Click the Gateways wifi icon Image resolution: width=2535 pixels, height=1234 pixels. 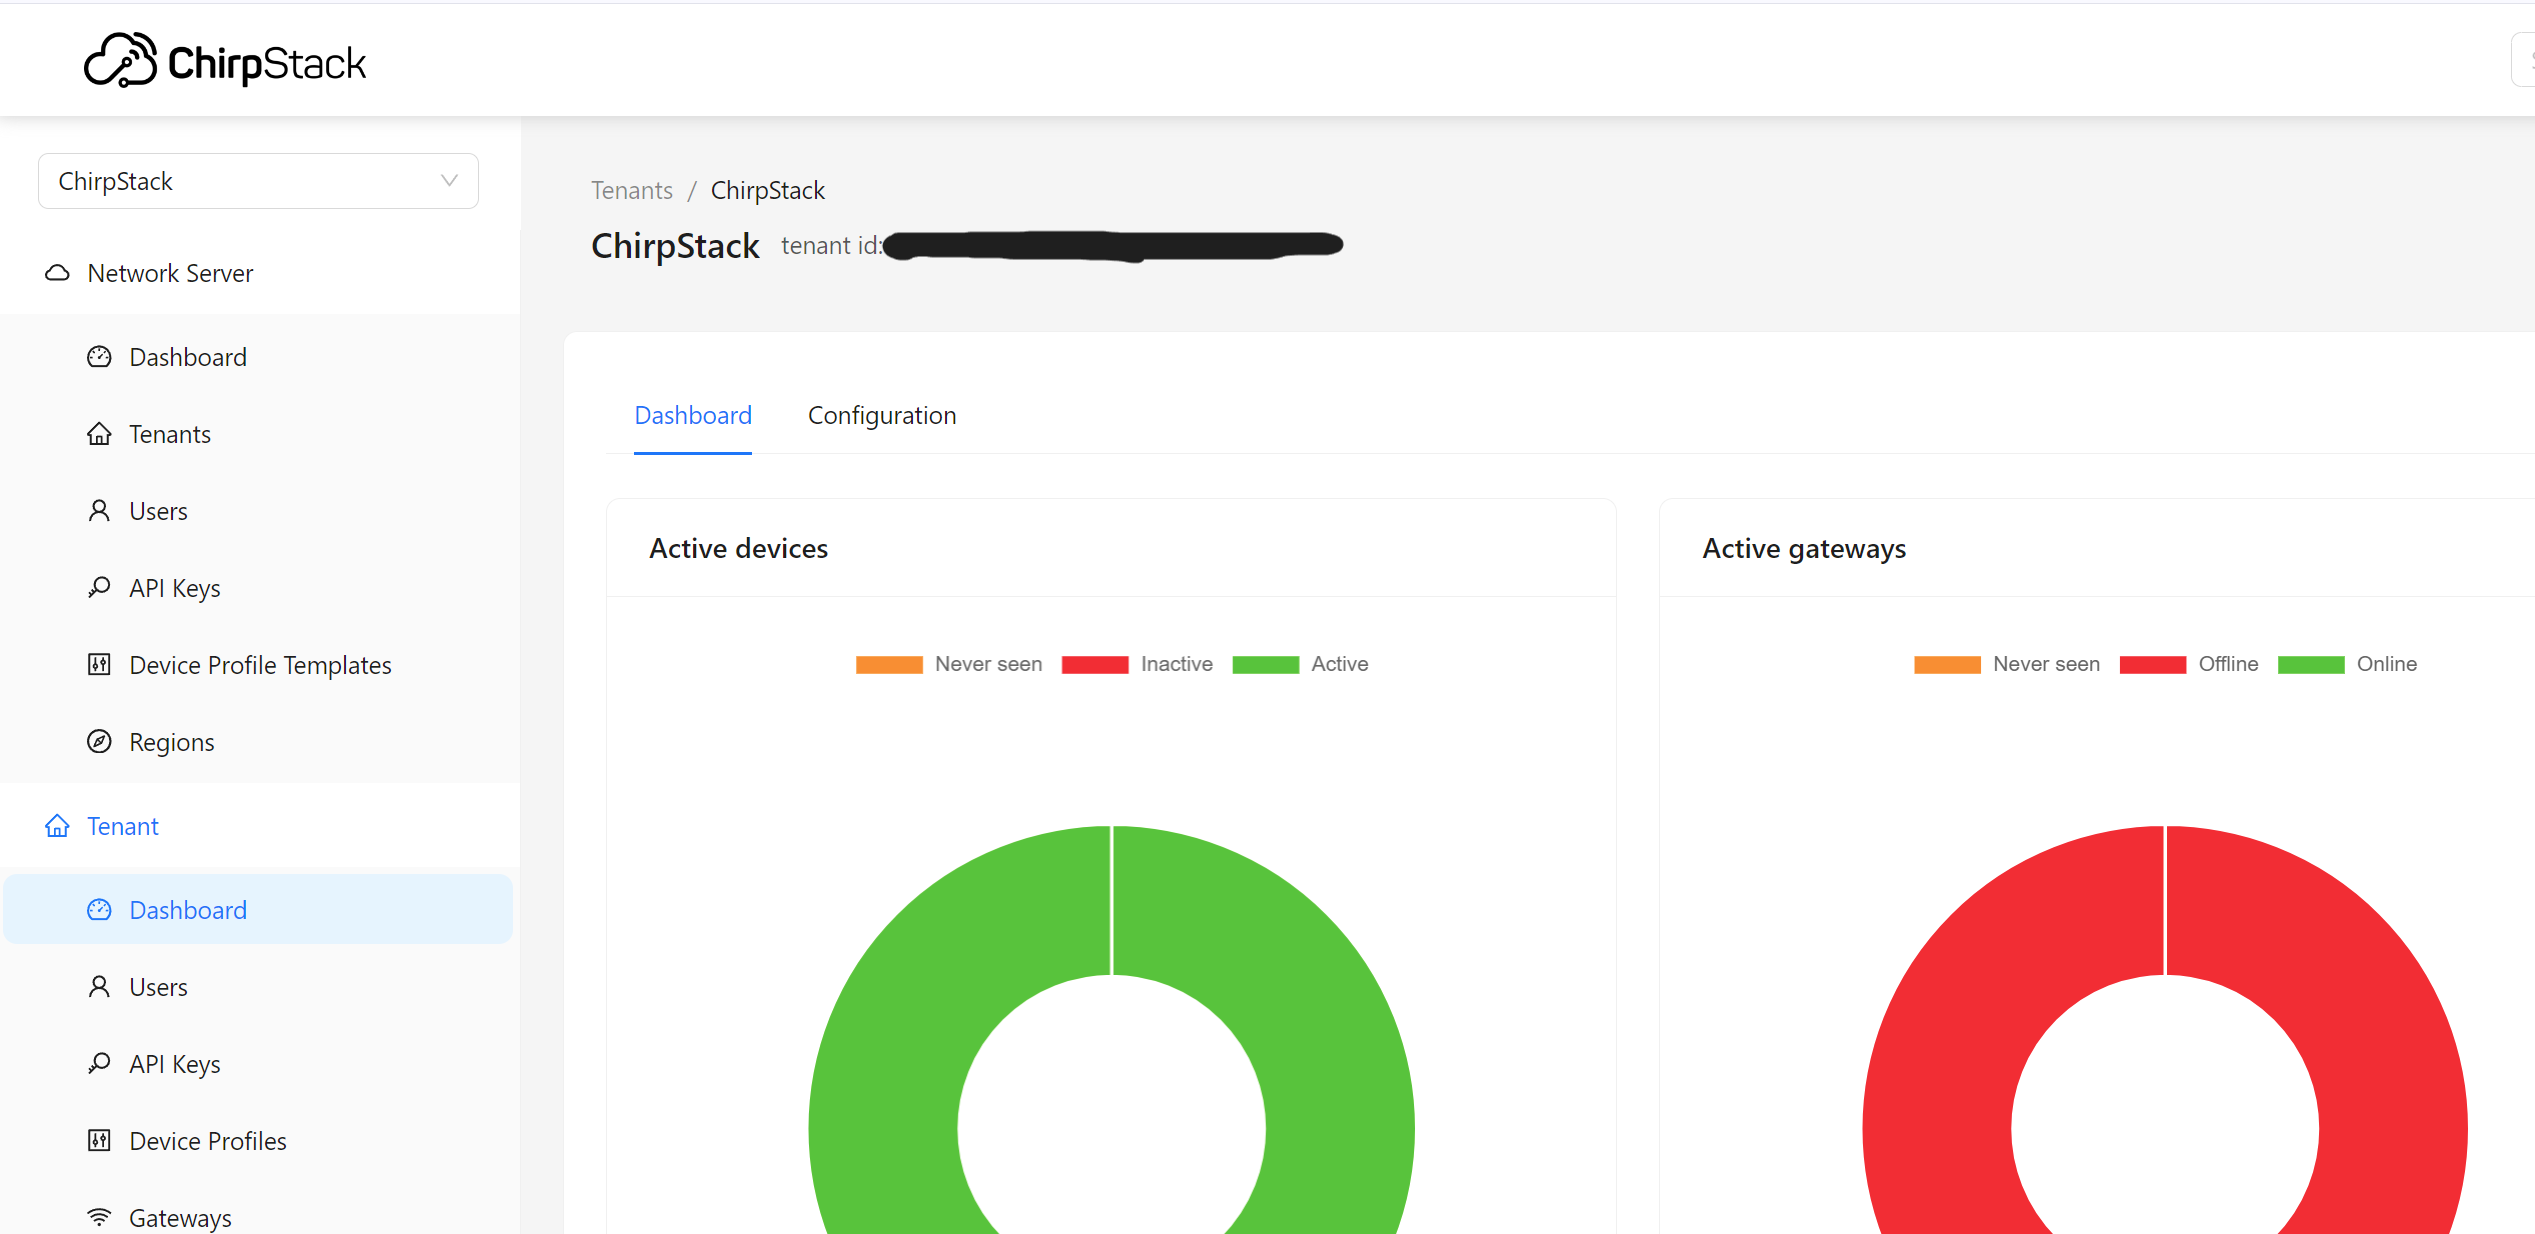click(99, 1218)
